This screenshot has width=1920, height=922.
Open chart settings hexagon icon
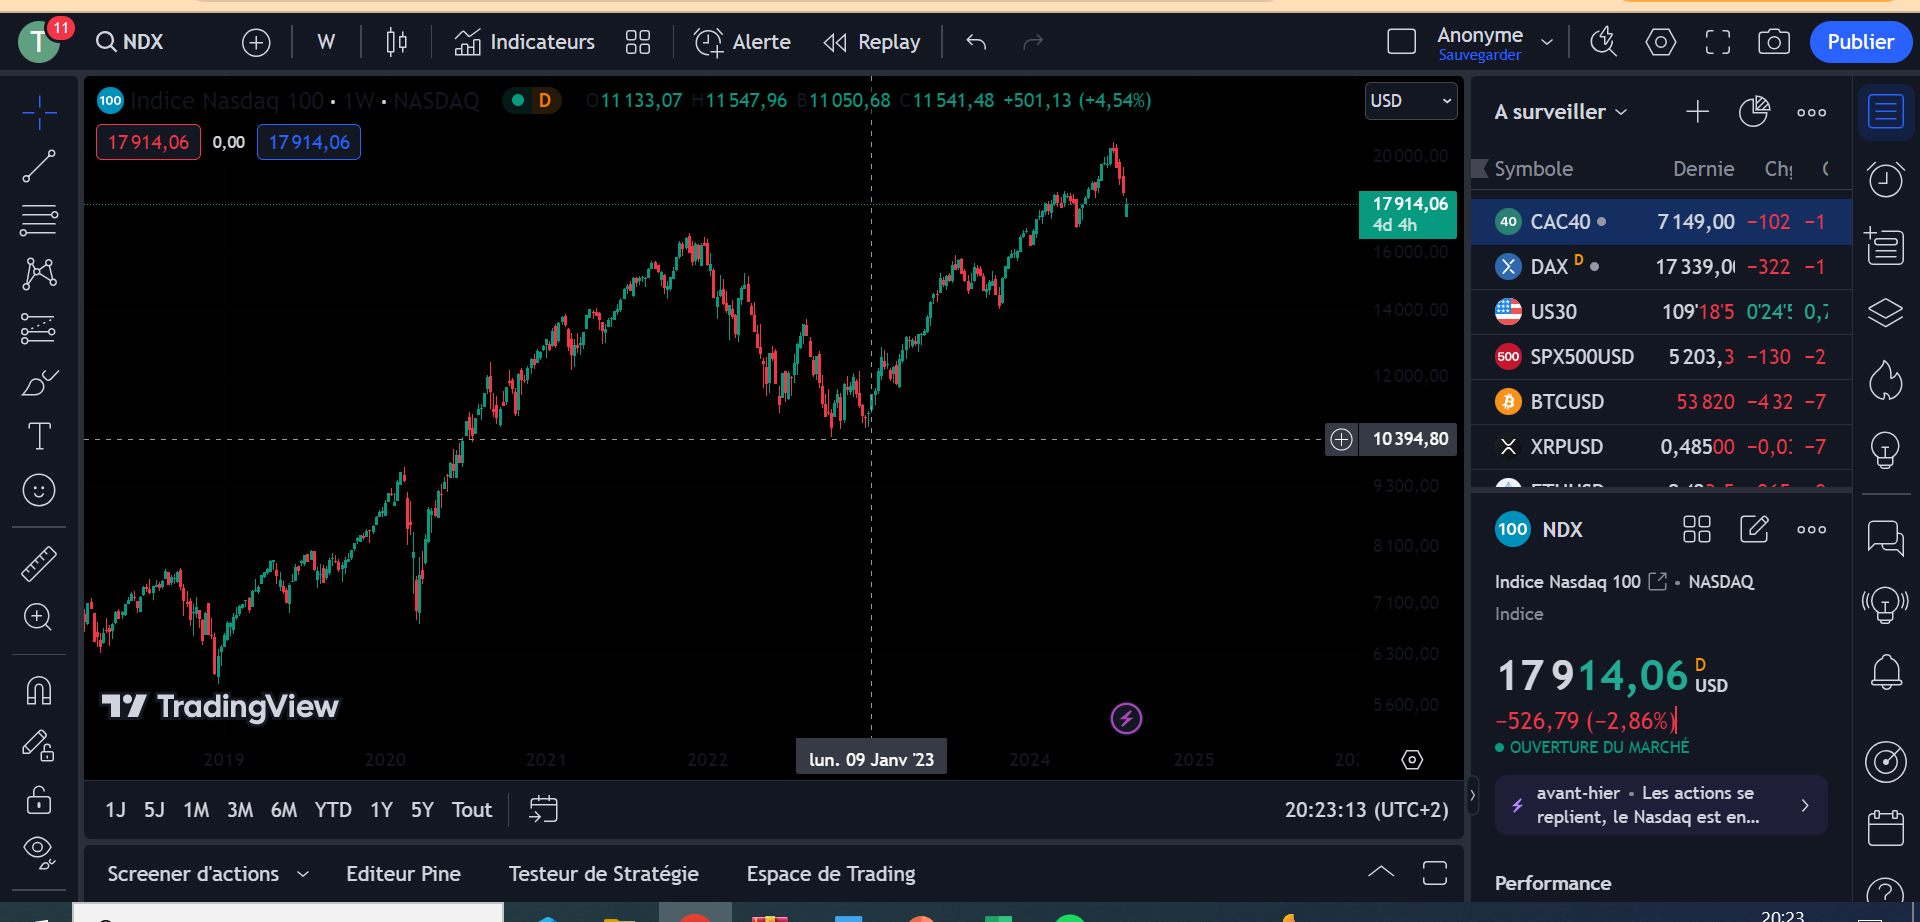pyautogui.click(x=1661, y=42)
